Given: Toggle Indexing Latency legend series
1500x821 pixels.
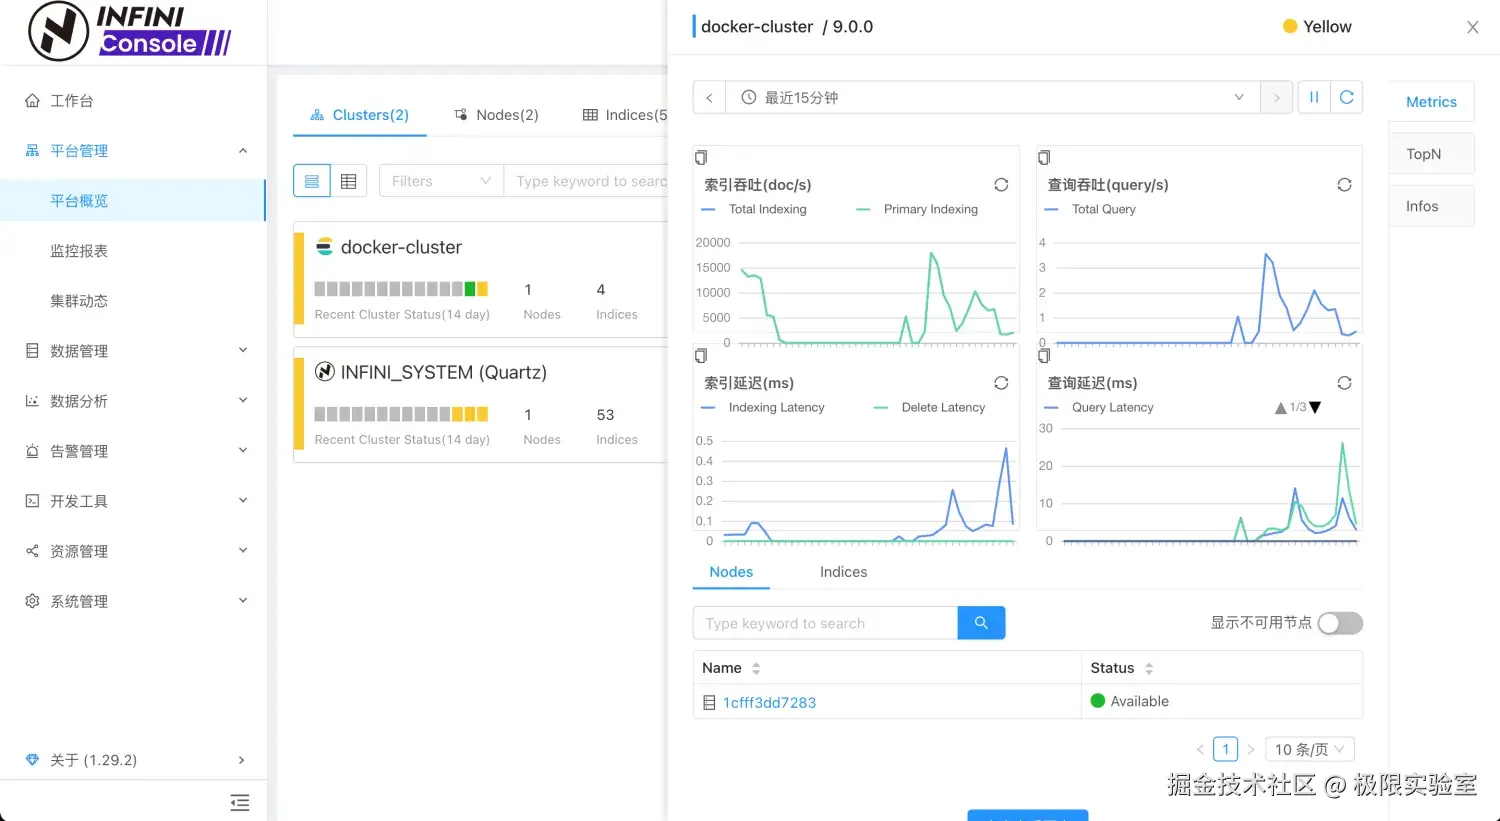Looking at the screenshot, I should coord(764,407).
